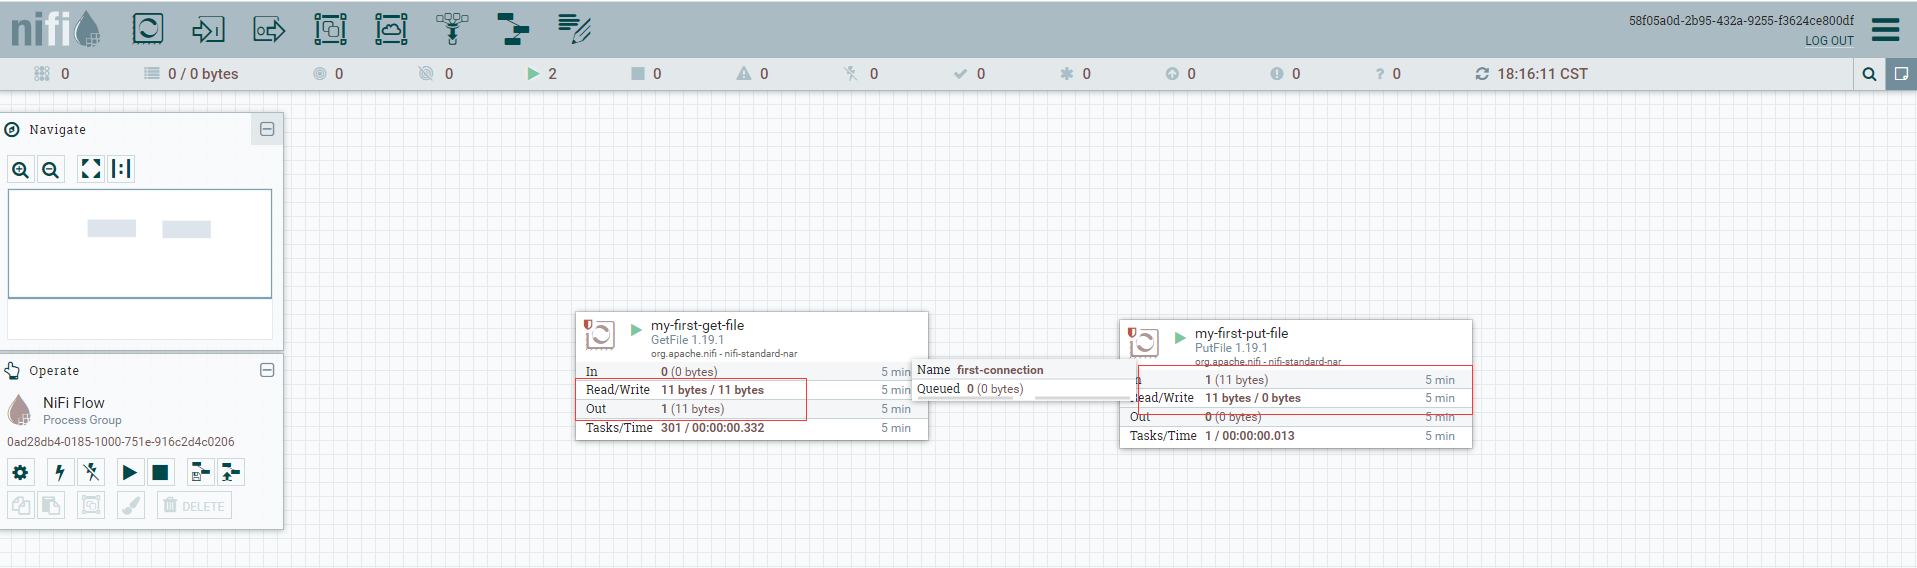This screenshot has width=1917, height=568.
Task: Click the NiFi Flow process group name
Action: point(74,403)
